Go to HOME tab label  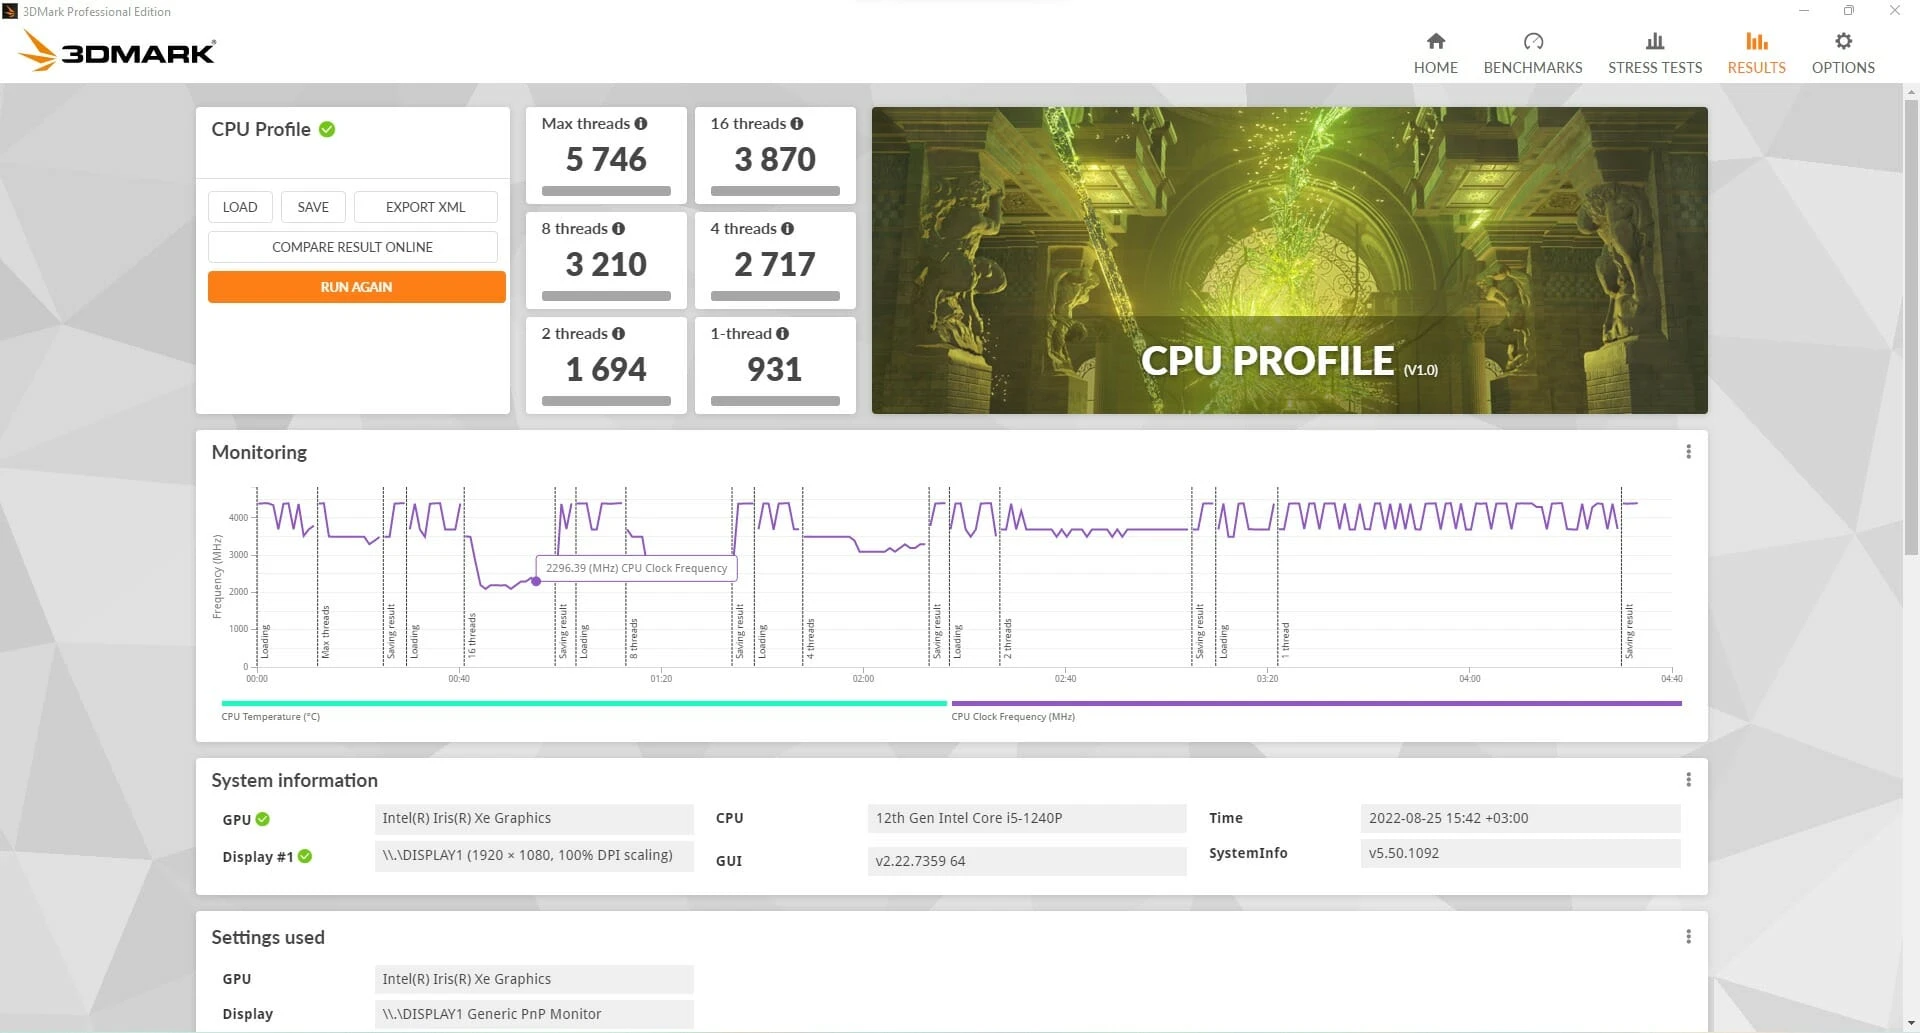pyautogui.click(x=1435, y=68)
